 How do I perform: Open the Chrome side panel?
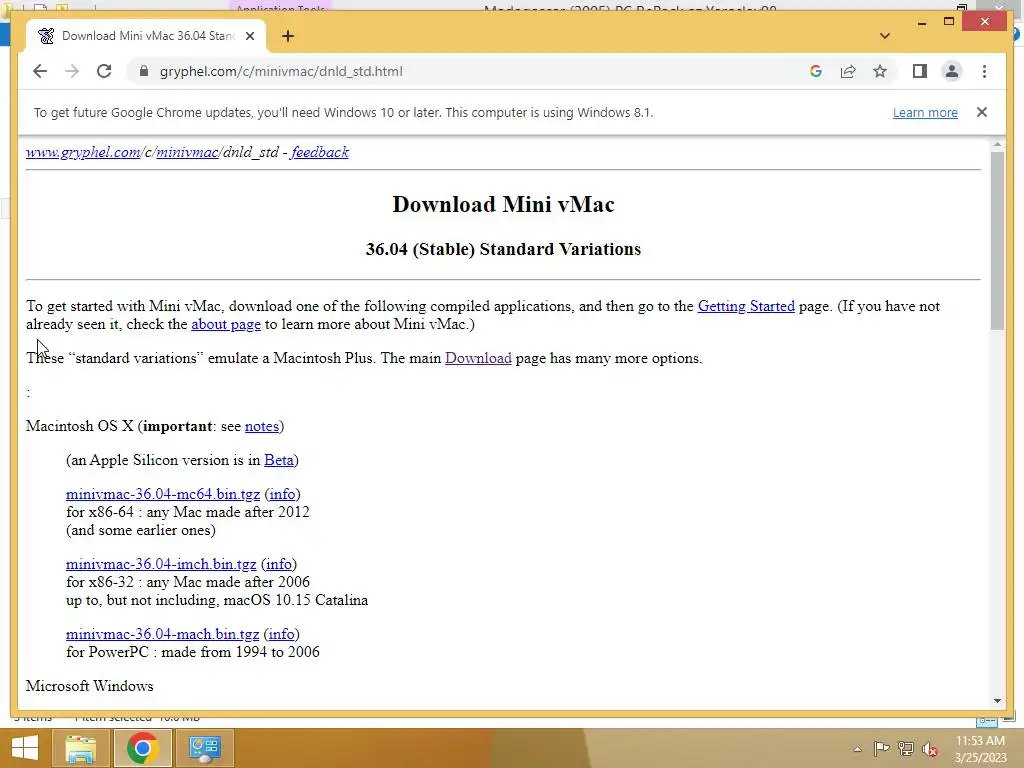click(920, 71)
